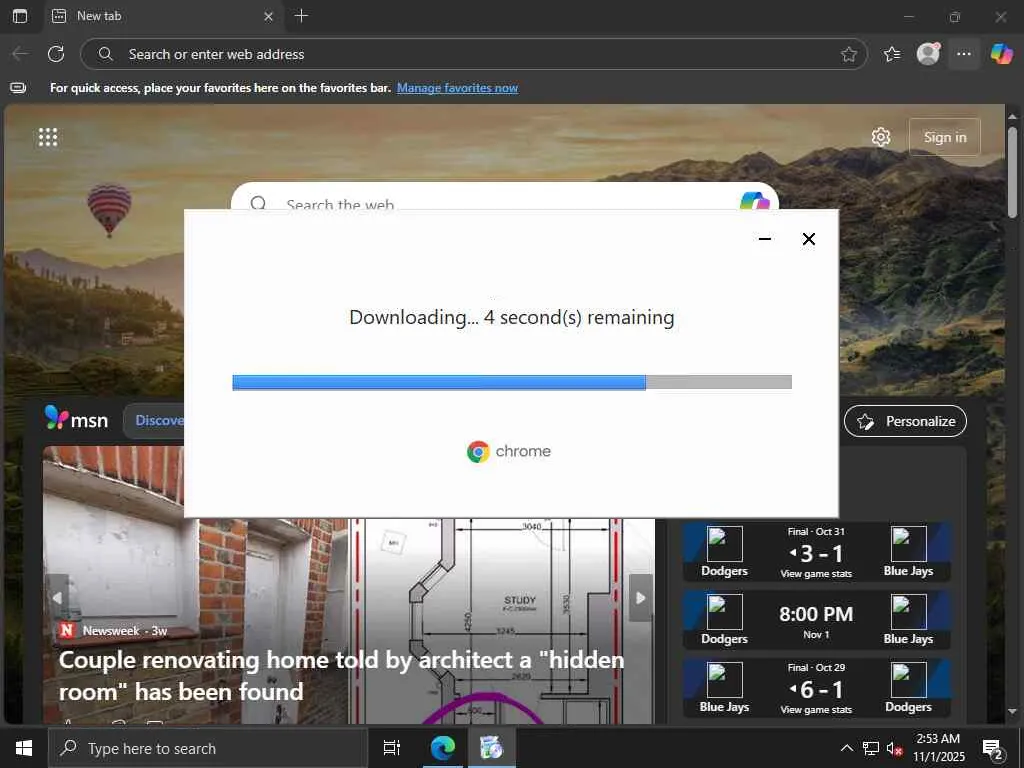Open Task View on taskbar
Screen dimensions: 1024x768
pos(392,748)
